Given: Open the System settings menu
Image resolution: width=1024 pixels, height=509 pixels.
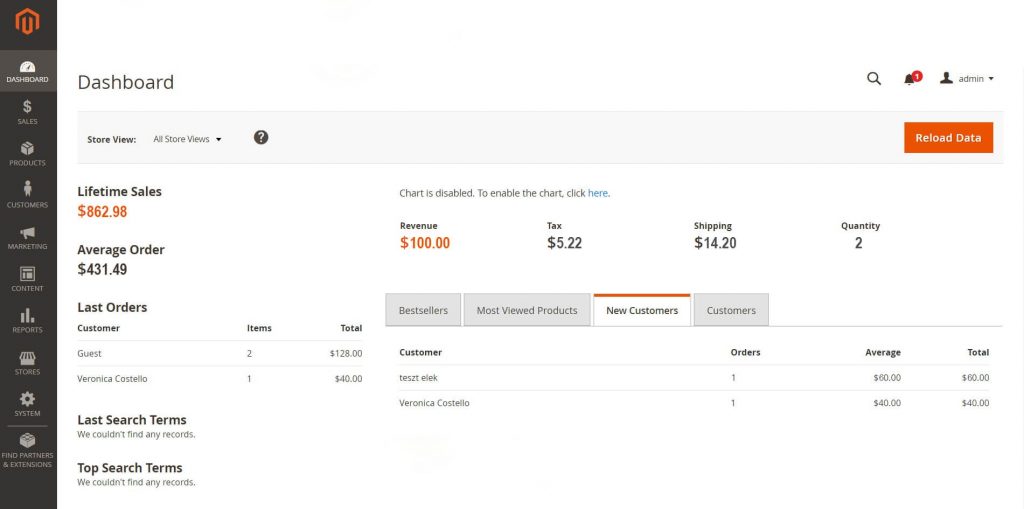Looking at the screenshot, I should click(27, 404).
